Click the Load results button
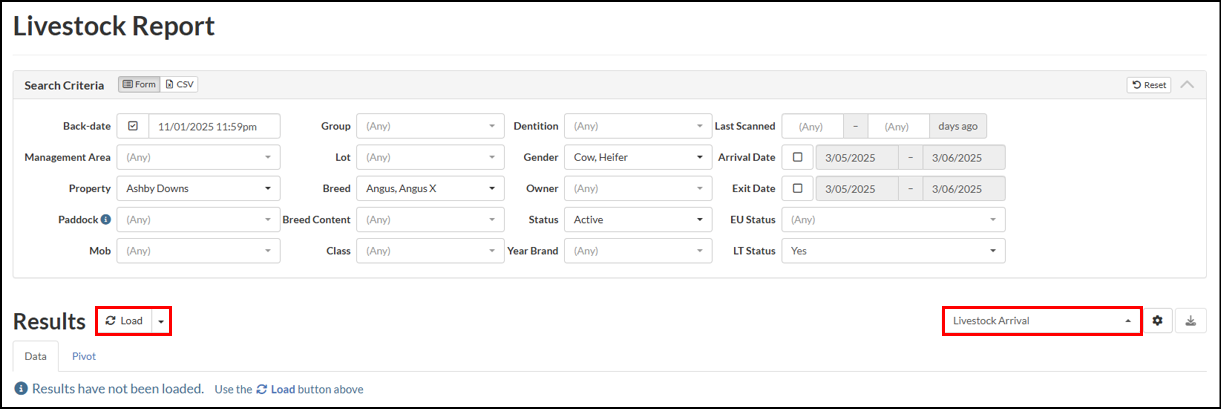 (125, 321)
